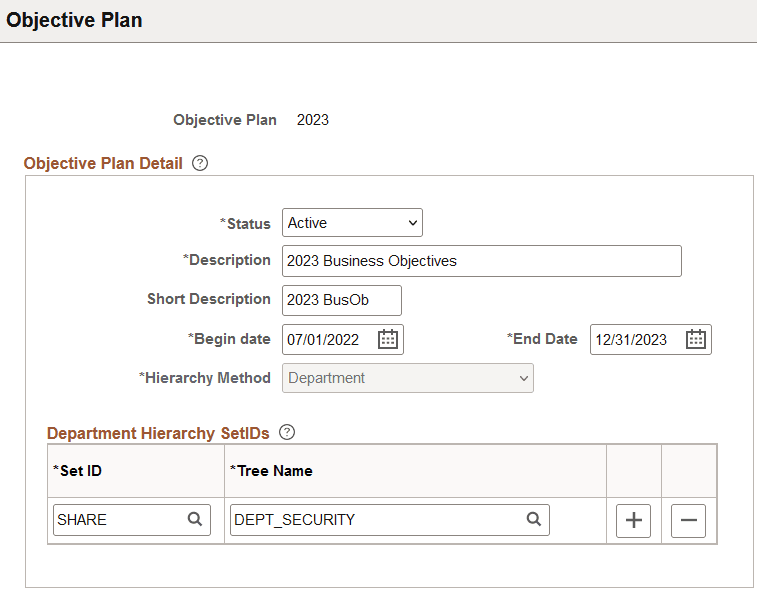Viewport: 757px width, 592px height.
Task: Look up Set ID with magnifier icon
Action: (195, 520)
